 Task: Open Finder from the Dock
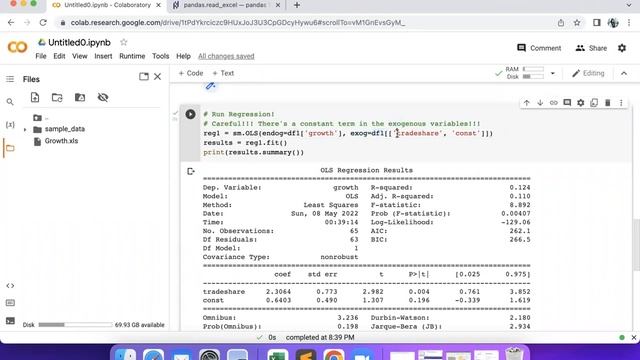[x=125, y=356]
